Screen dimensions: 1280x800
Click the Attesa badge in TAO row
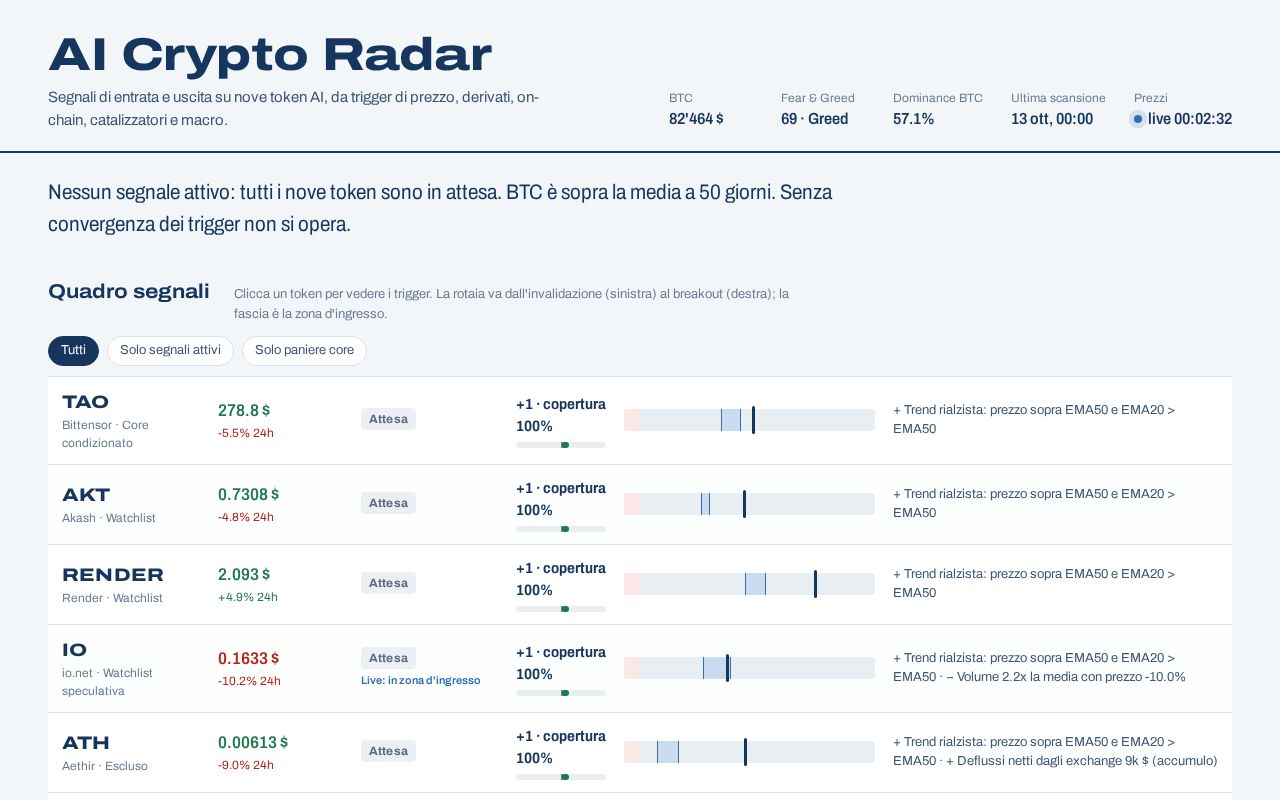click(388, 419)
